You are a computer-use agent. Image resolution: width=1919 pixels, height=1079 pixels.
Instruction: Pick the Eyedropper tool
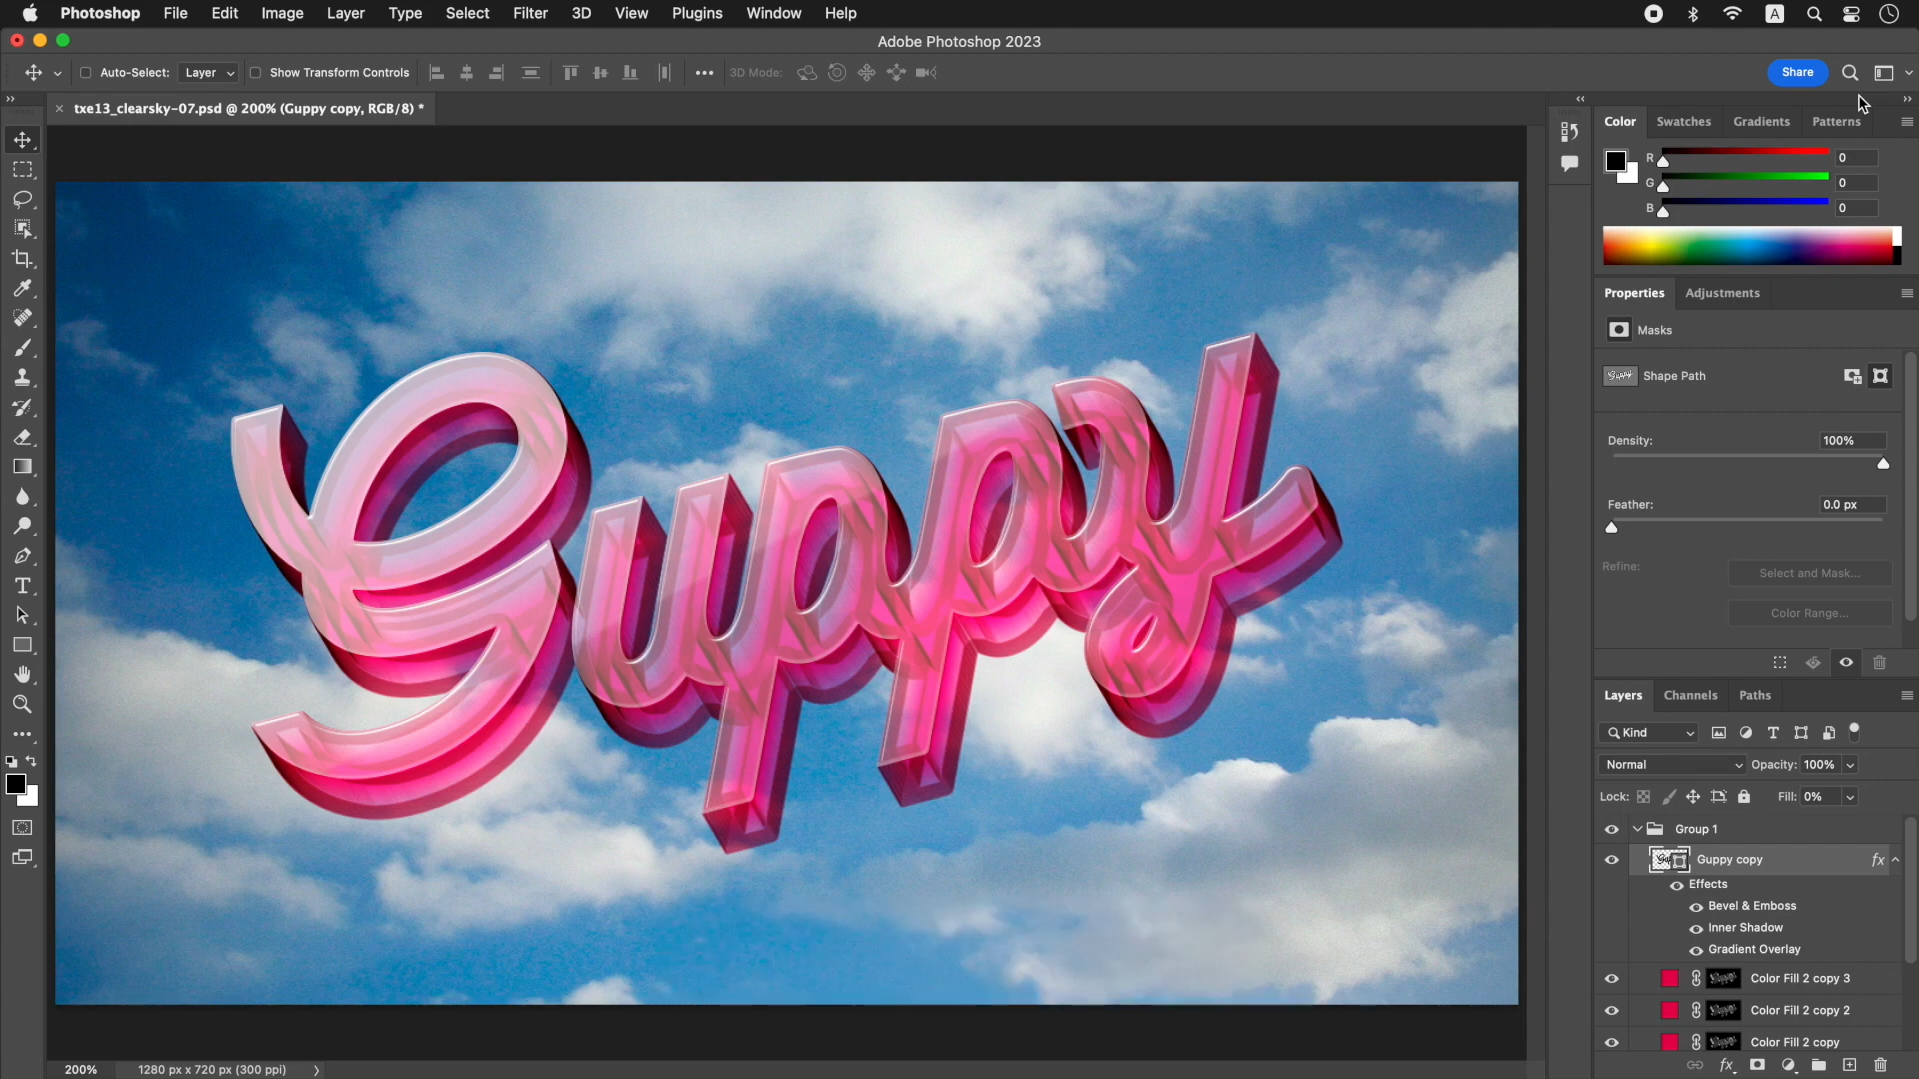(22, 289)
